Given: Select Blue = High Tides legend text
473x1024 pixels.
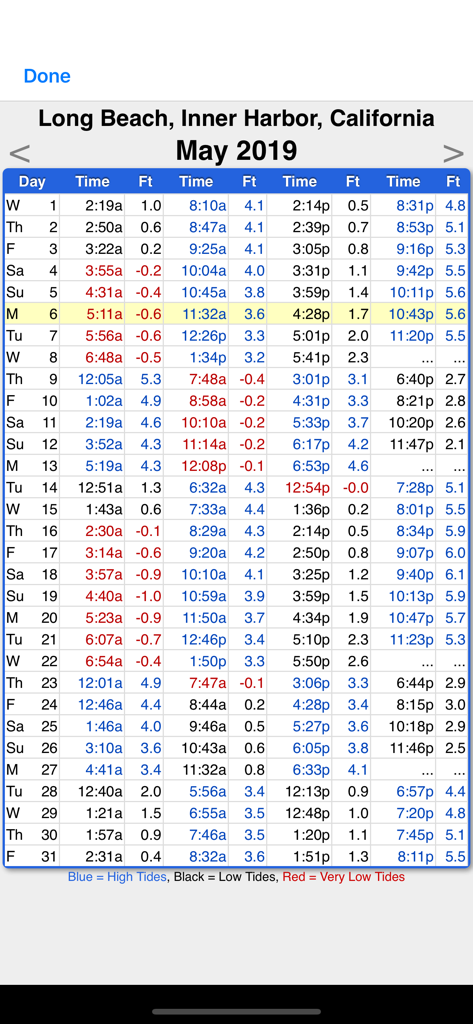Looking at the screenshot, I should pos(117,877).
